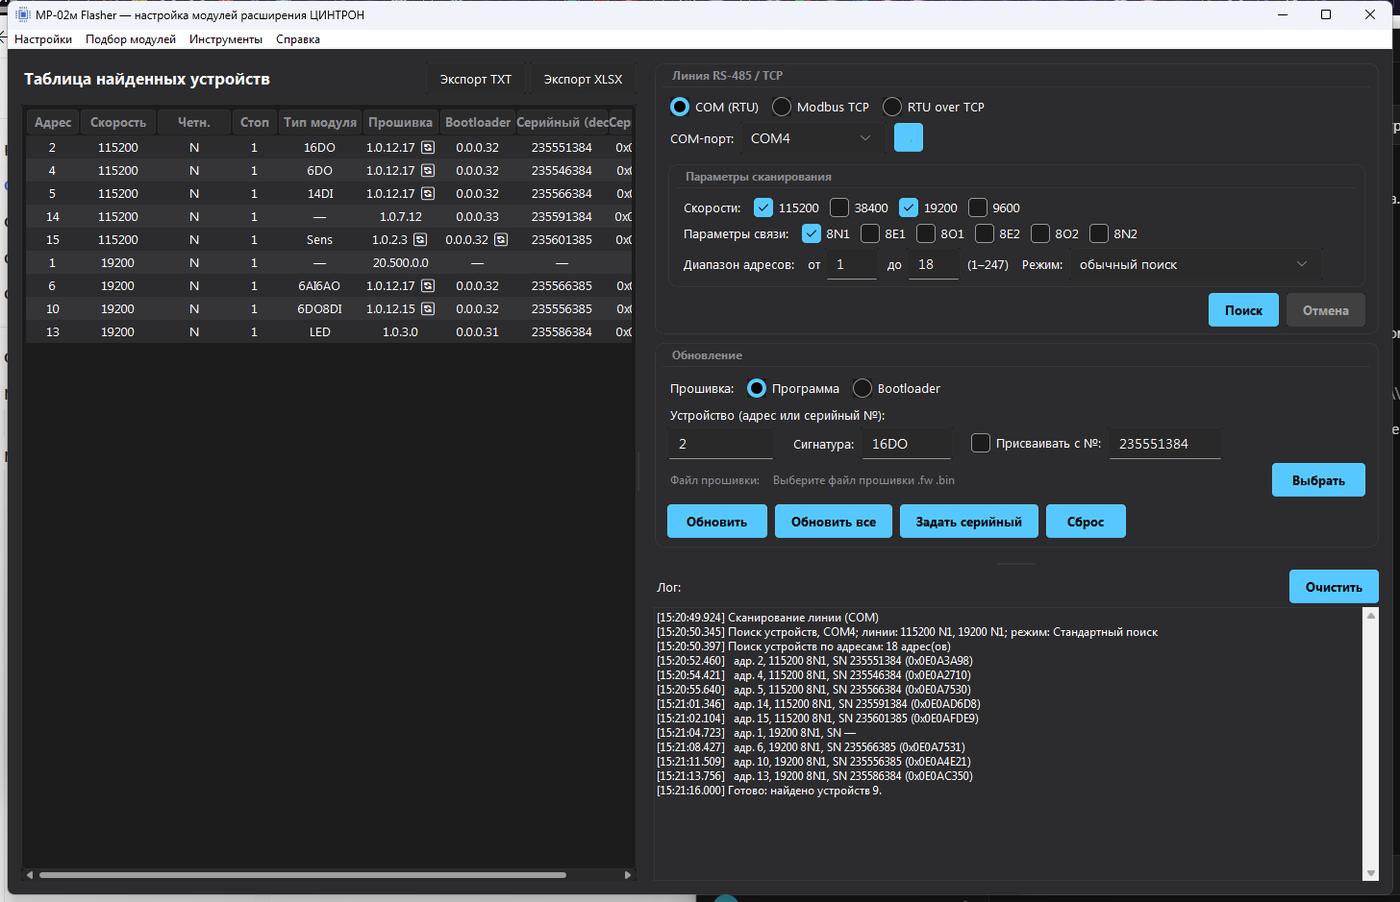This screenshot has height=902, width=1400.
Task: Click the log scrollbar down arrow
Action: [x=1371, y=874]
